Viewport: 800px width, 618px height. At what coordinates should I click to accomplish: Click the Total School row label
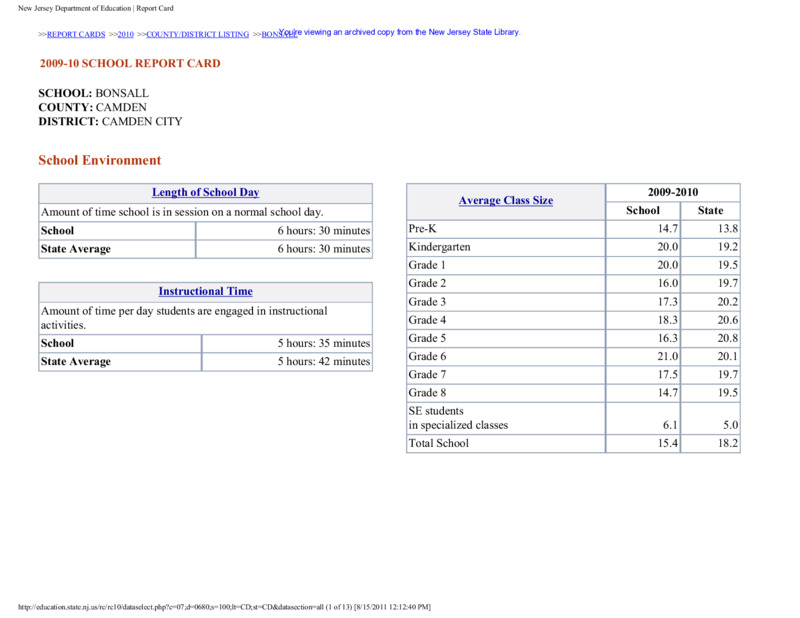(x=438, y=443)
